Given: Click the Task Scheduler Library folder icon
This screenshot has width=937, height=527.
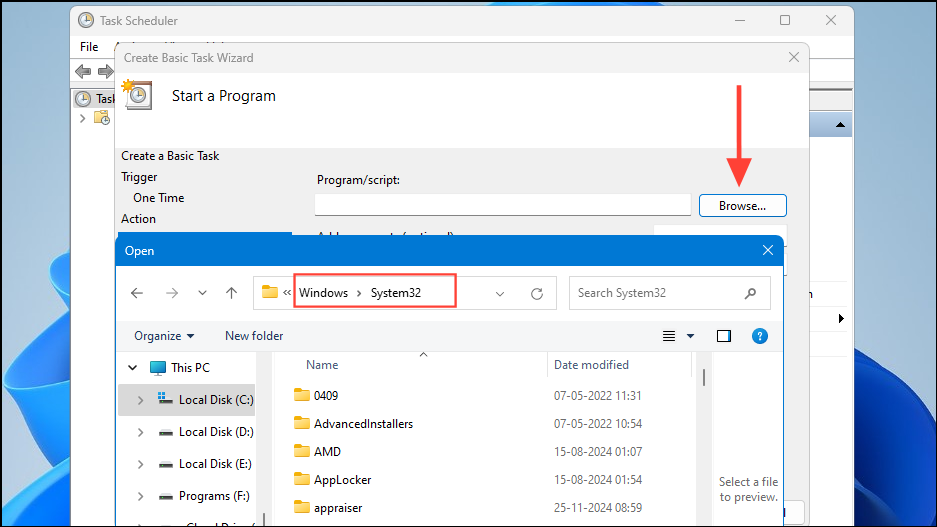Looking at the screenshot, I should click(x=102, y=118).
